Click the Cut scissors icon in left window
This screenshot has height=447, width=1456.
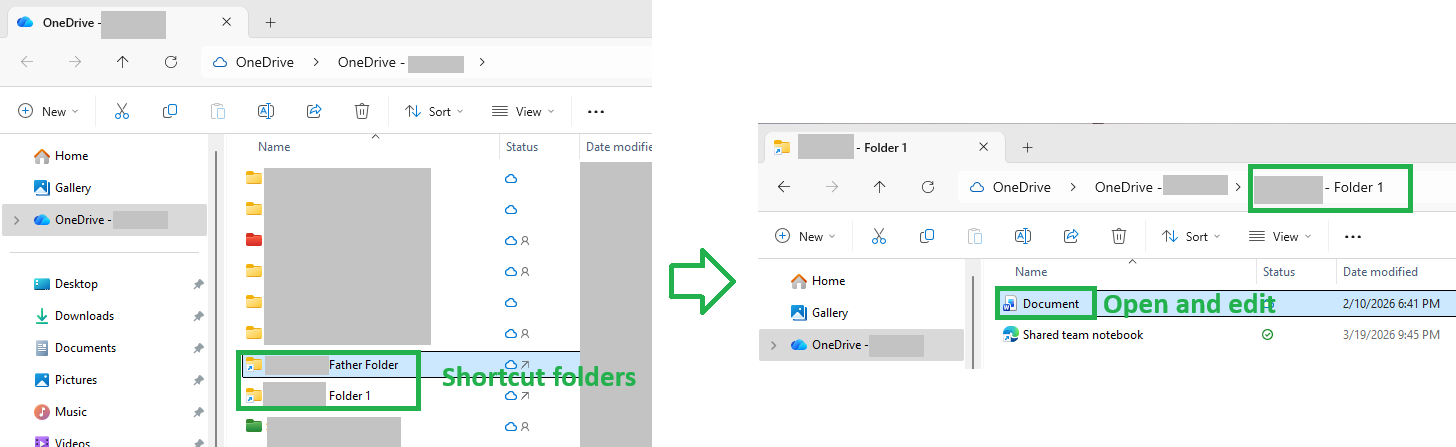point(122,111)
